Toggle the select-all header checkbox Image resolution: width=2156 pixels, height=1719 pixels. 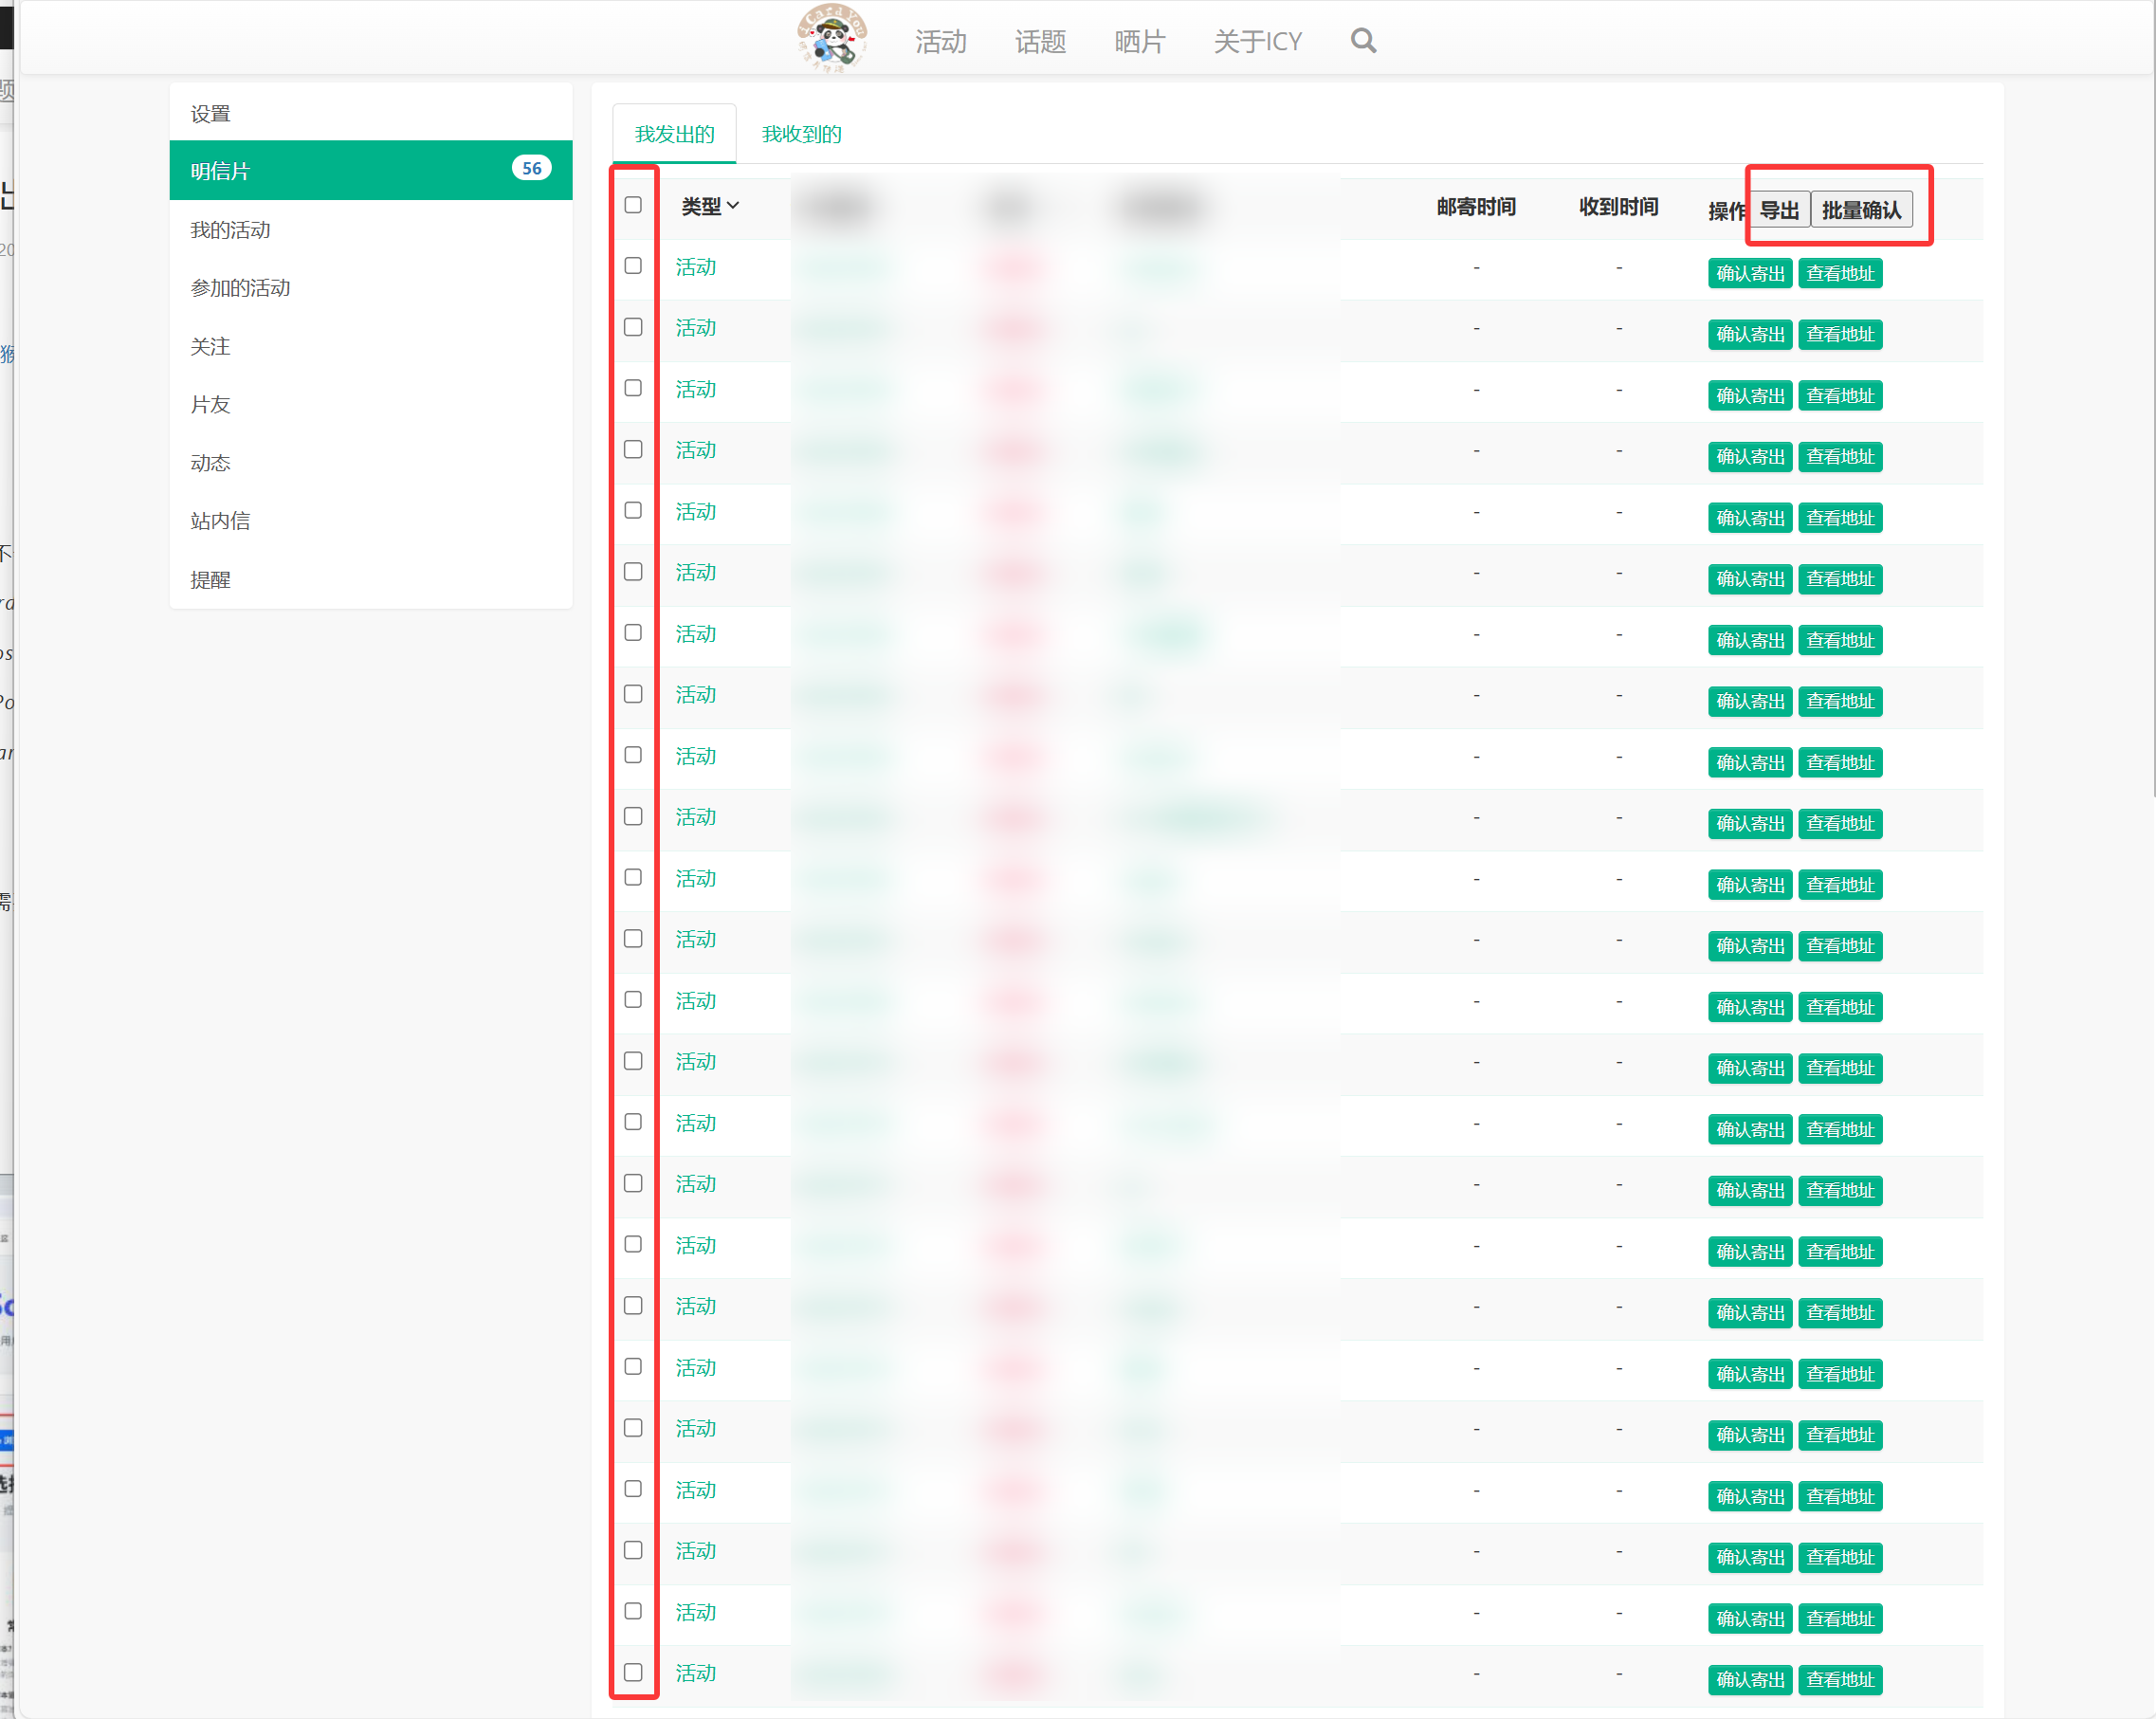coord(633,205)
